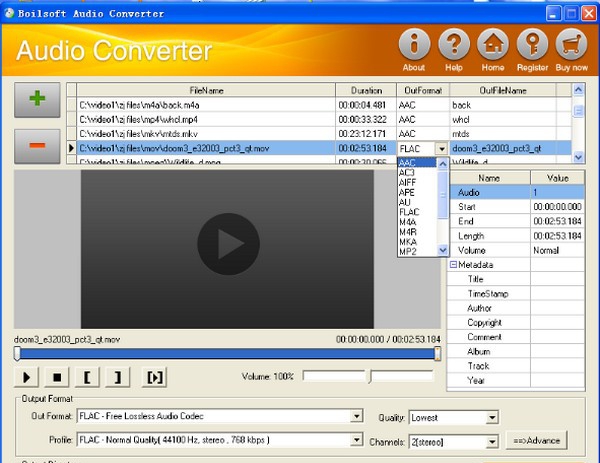The image size is (600, 463).
Task: Click the large play button in preview
Action: [228, 244]
